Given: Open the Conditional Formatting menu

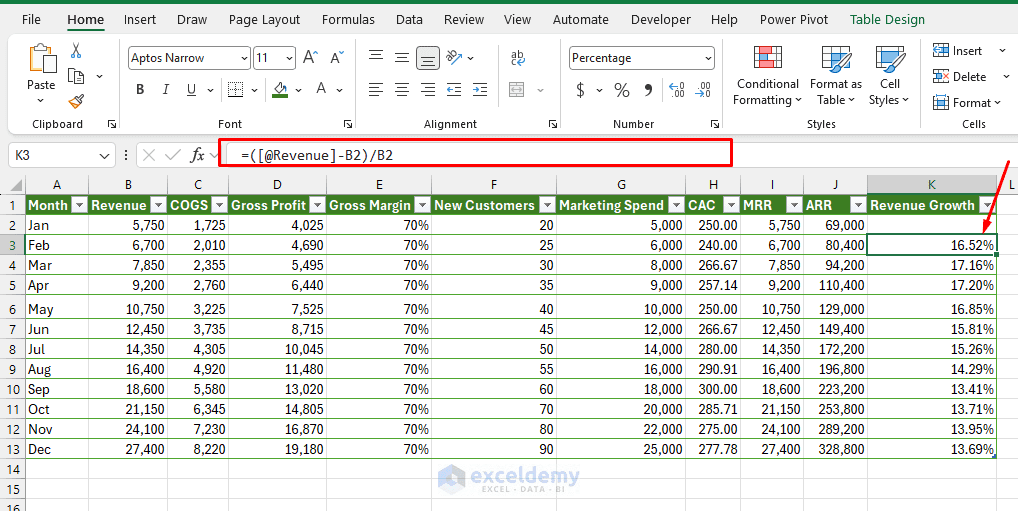Looking at the screenshot, I should (767, 75).
